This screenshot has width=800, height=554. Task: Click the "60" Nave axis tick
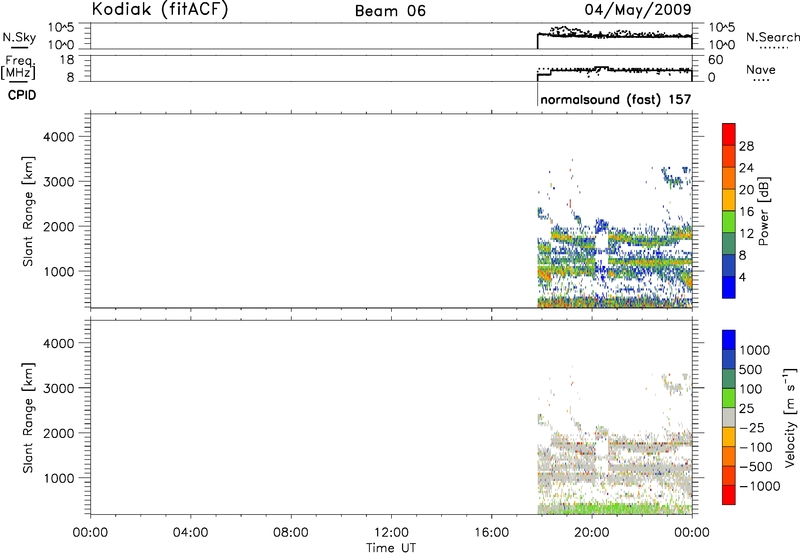pos(715,60)
